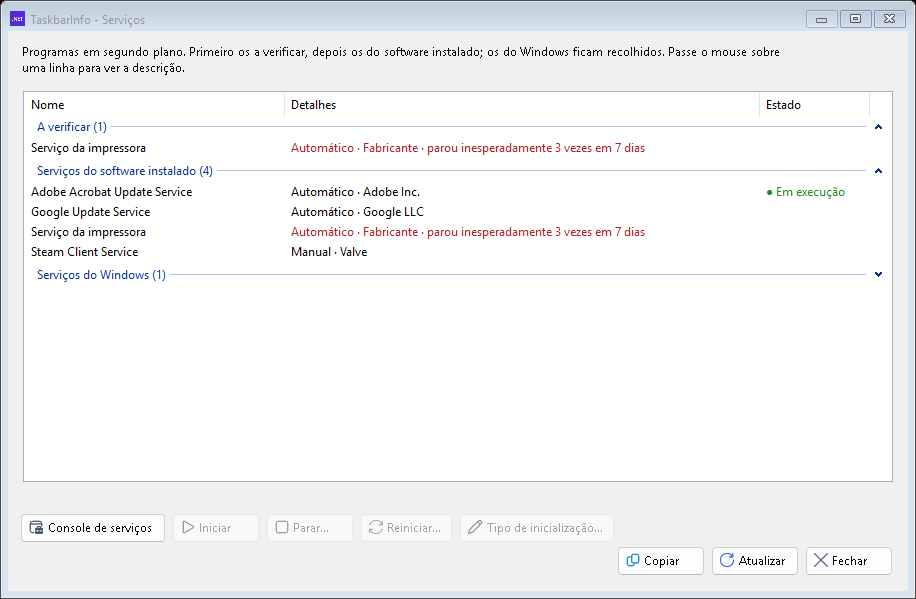The width and height of the screenshot is (916, 599).
Task: Click the Iniciar button
Action: 216,528
